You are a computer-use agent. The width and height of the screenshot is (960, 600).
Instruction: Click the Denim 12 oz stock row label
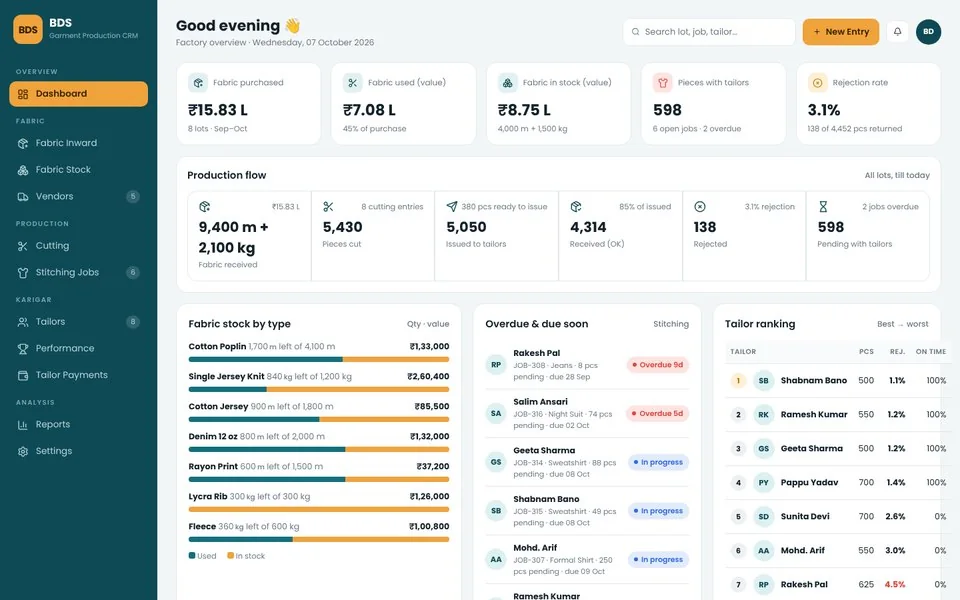[x=212, y=437]
